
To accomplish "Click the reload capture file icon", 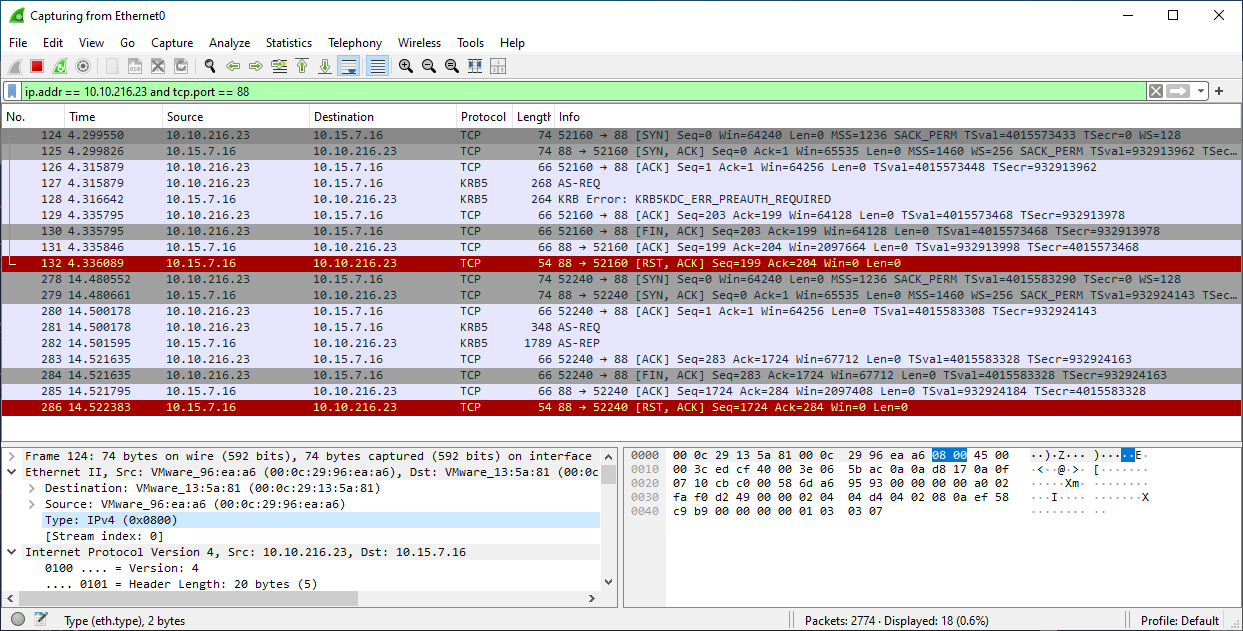I will point(181,66).
